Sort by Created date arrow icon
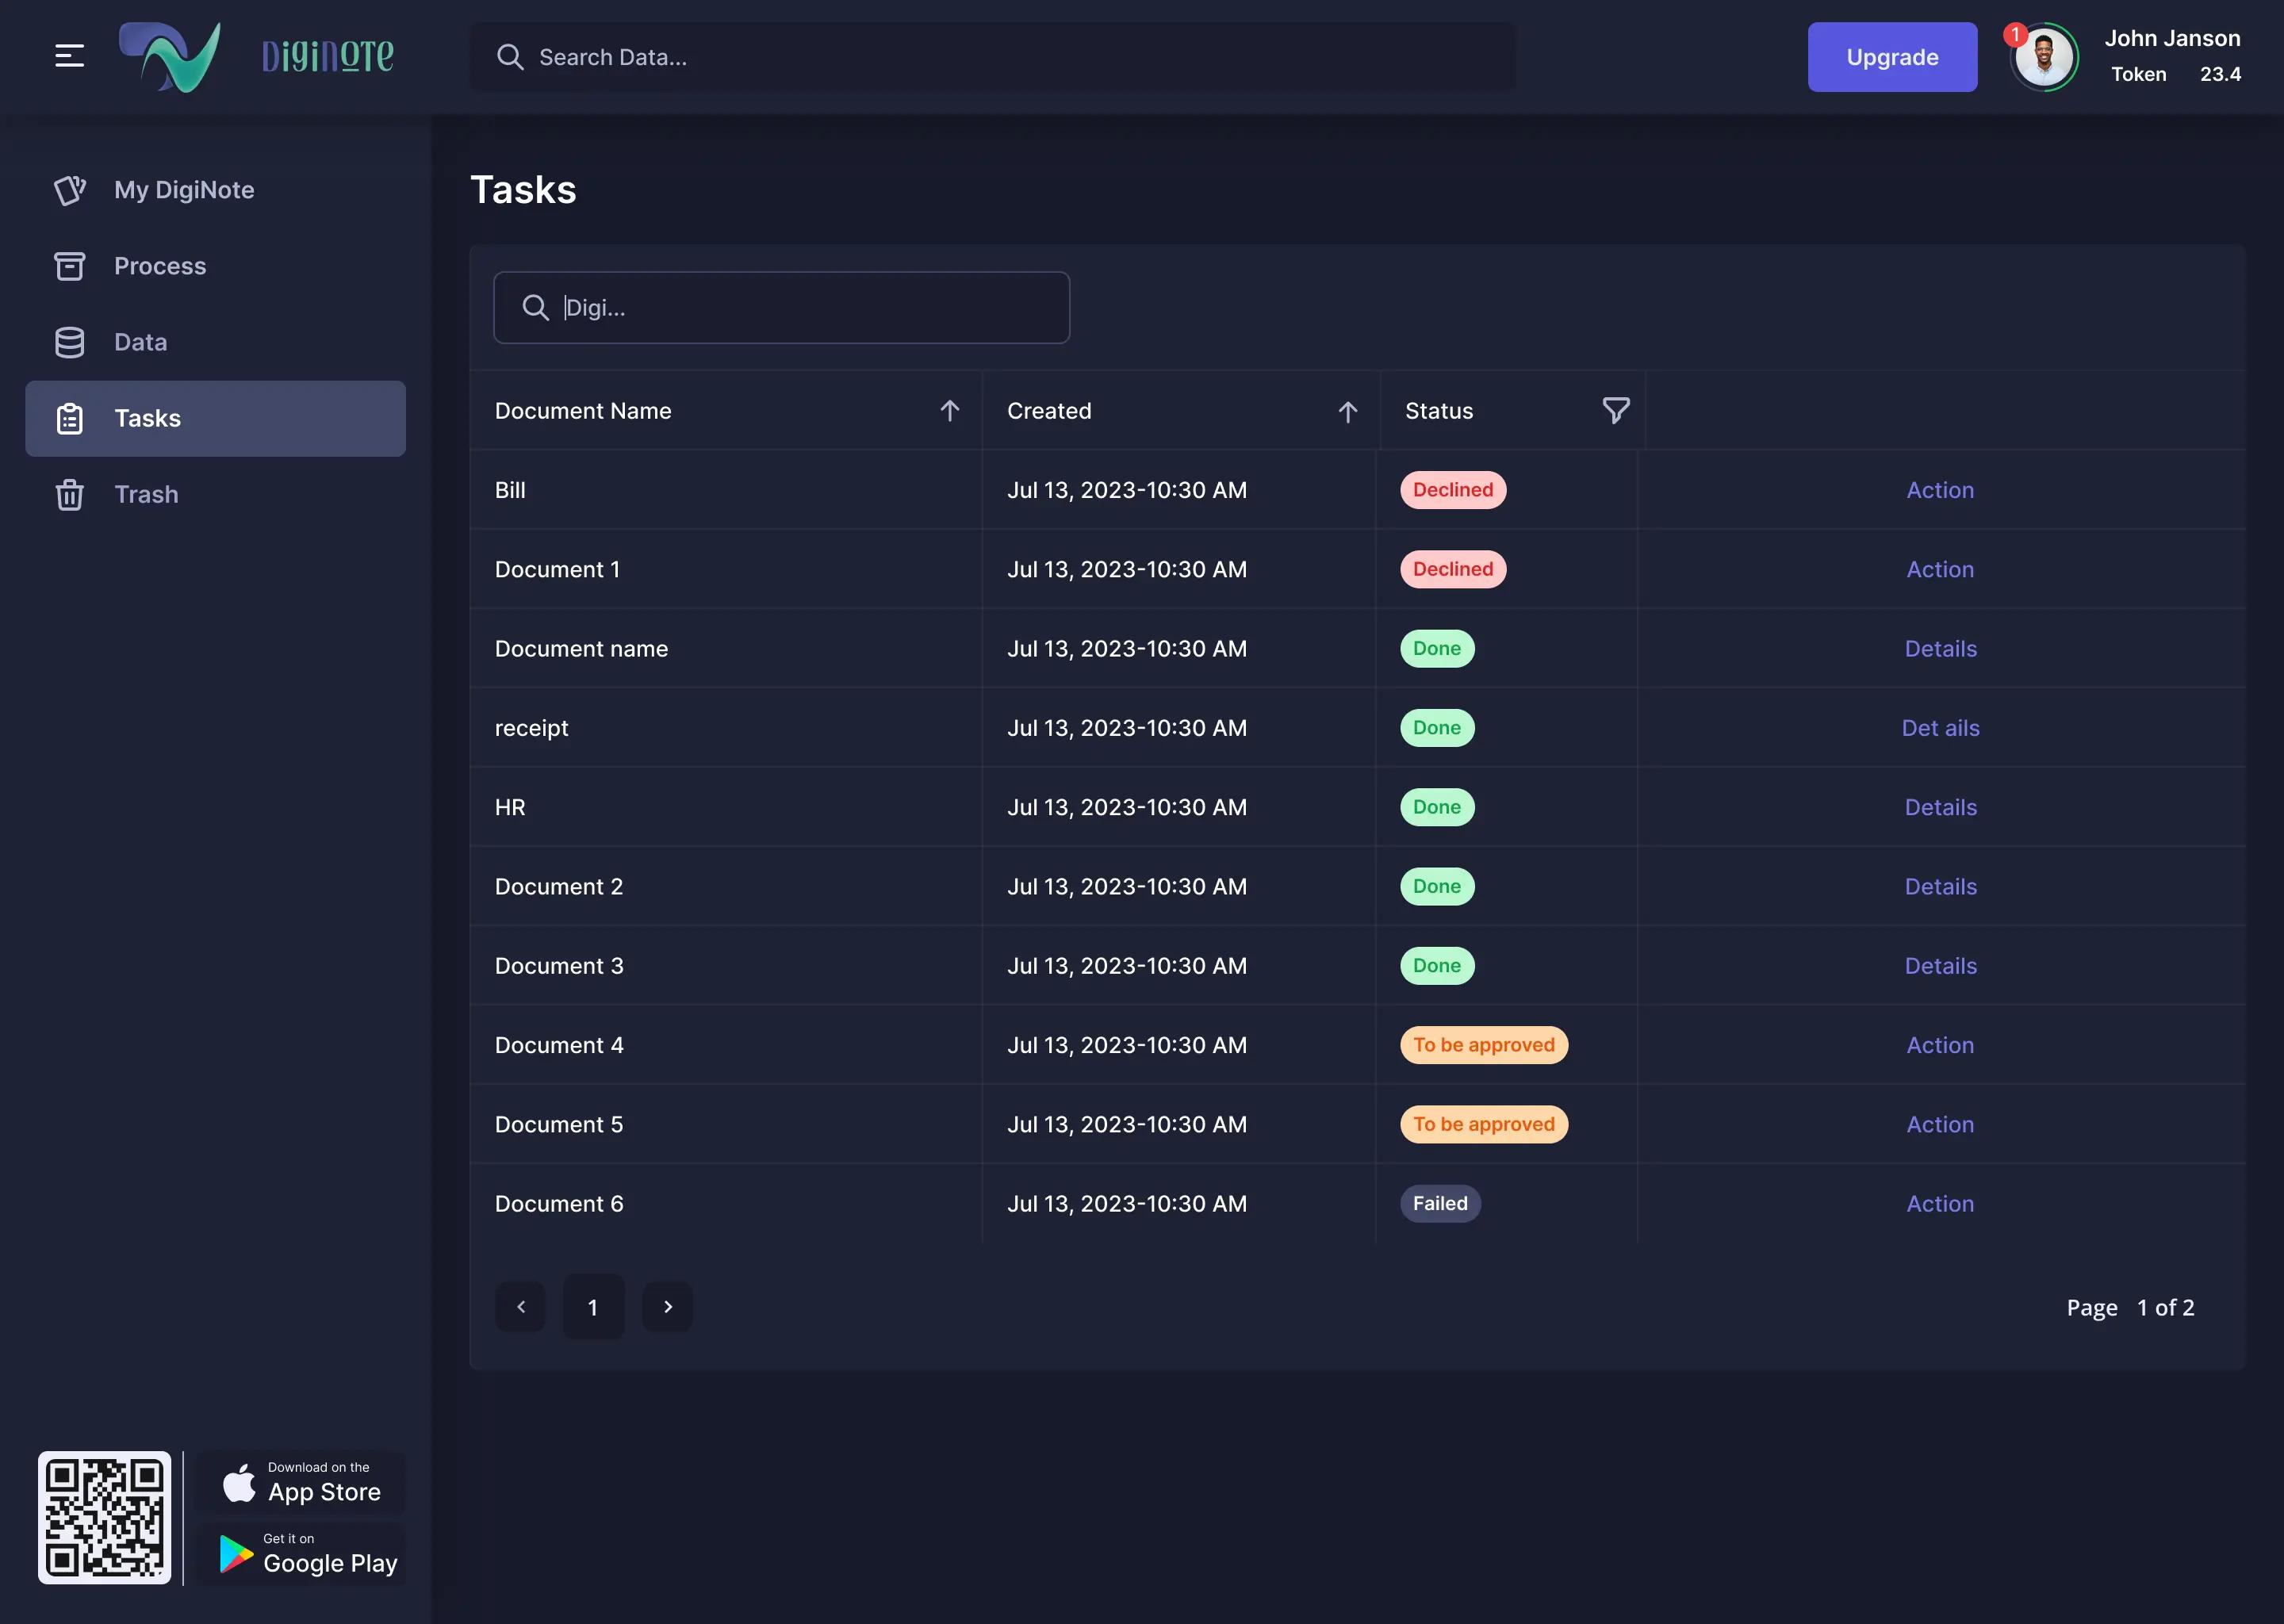The width and height of the screenshot is (2284, 1624). click(1347, 411)
